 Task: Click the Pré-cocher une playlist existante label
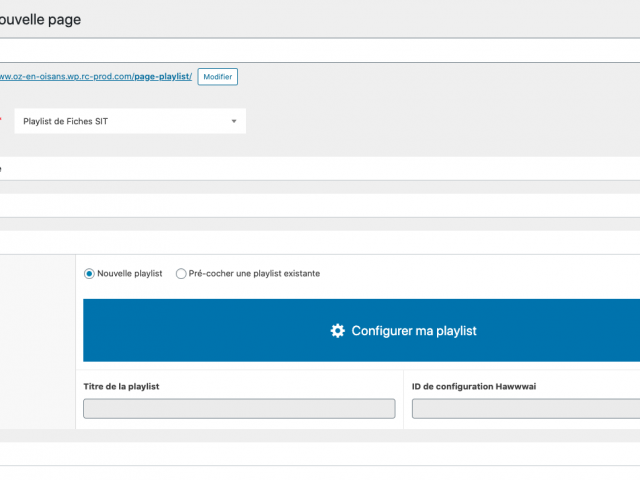(x=254, y=273)
